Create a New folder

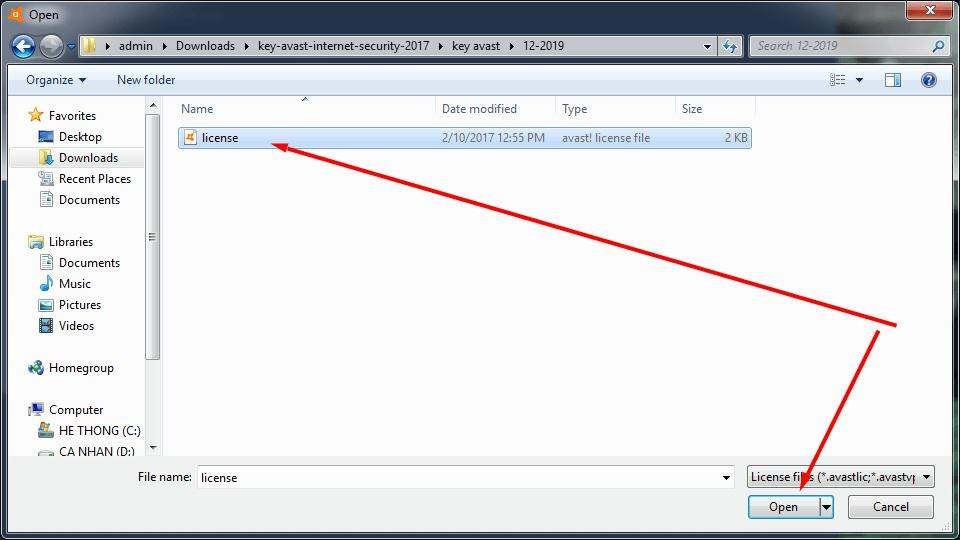point(146,80)
